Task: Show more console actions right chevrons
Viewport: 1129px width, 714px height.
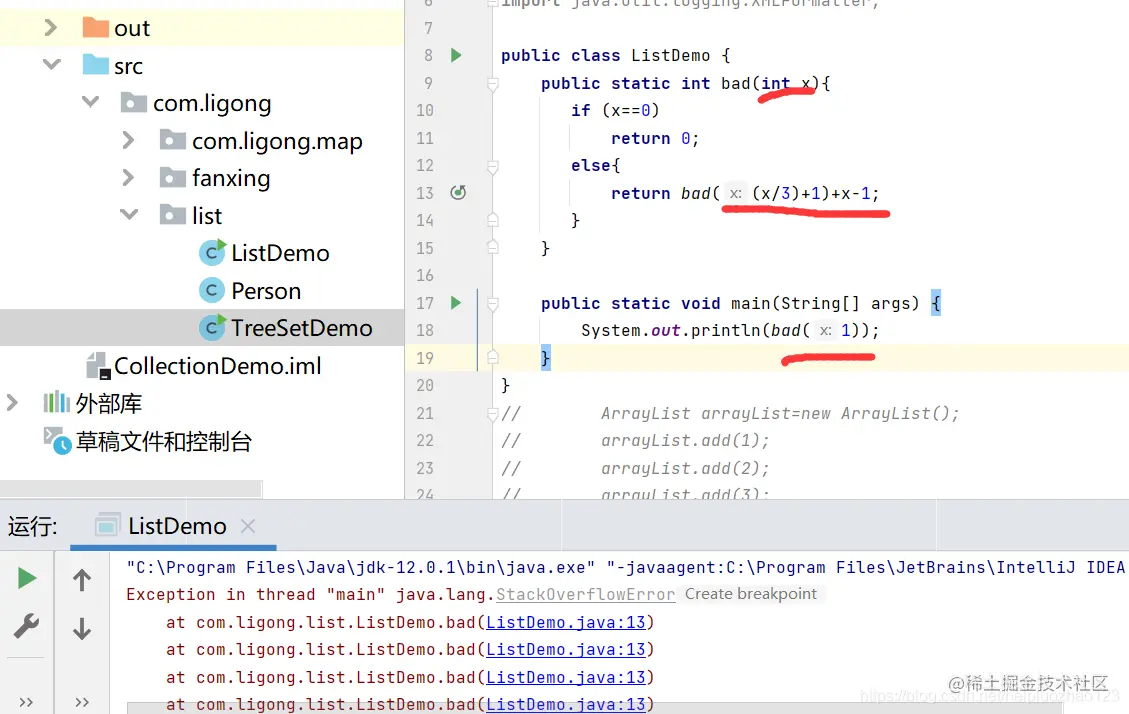Action: 82,702
